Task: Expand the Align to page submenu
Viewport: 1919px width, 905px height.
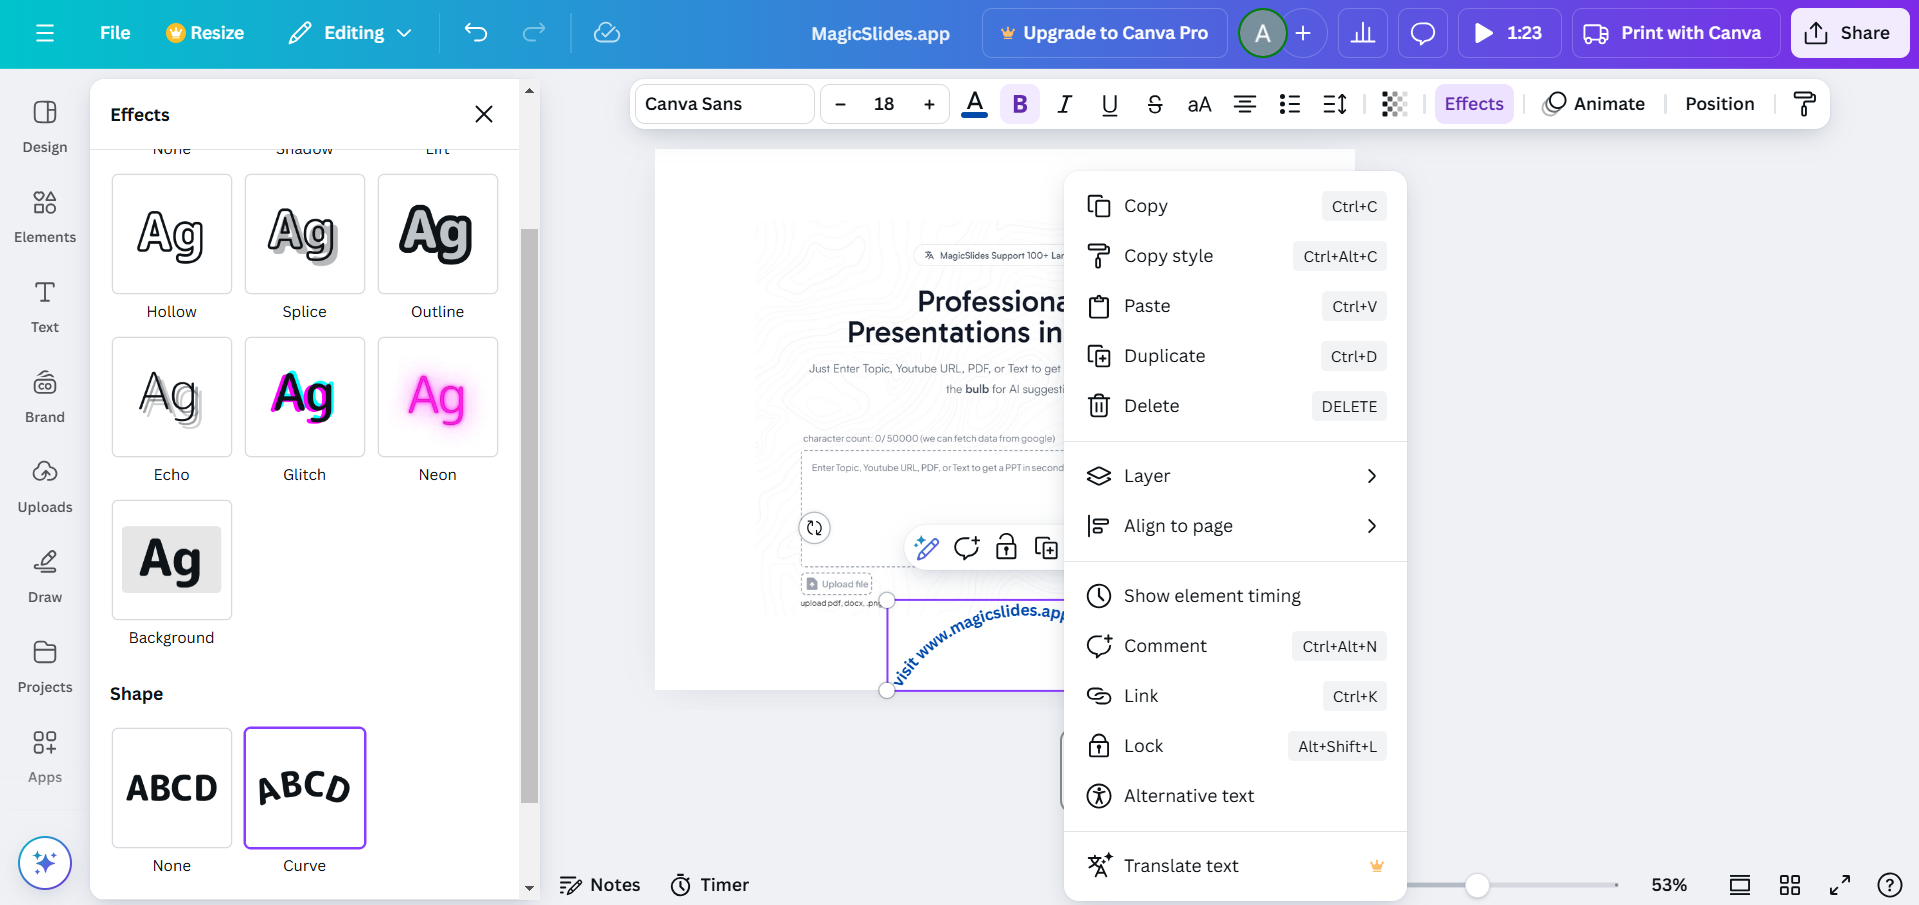Action: tap(1235, 526)
